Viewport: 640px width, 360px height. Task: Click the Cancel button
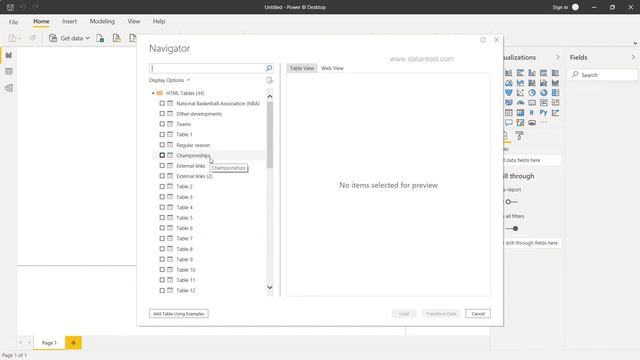tap(478, 314)
